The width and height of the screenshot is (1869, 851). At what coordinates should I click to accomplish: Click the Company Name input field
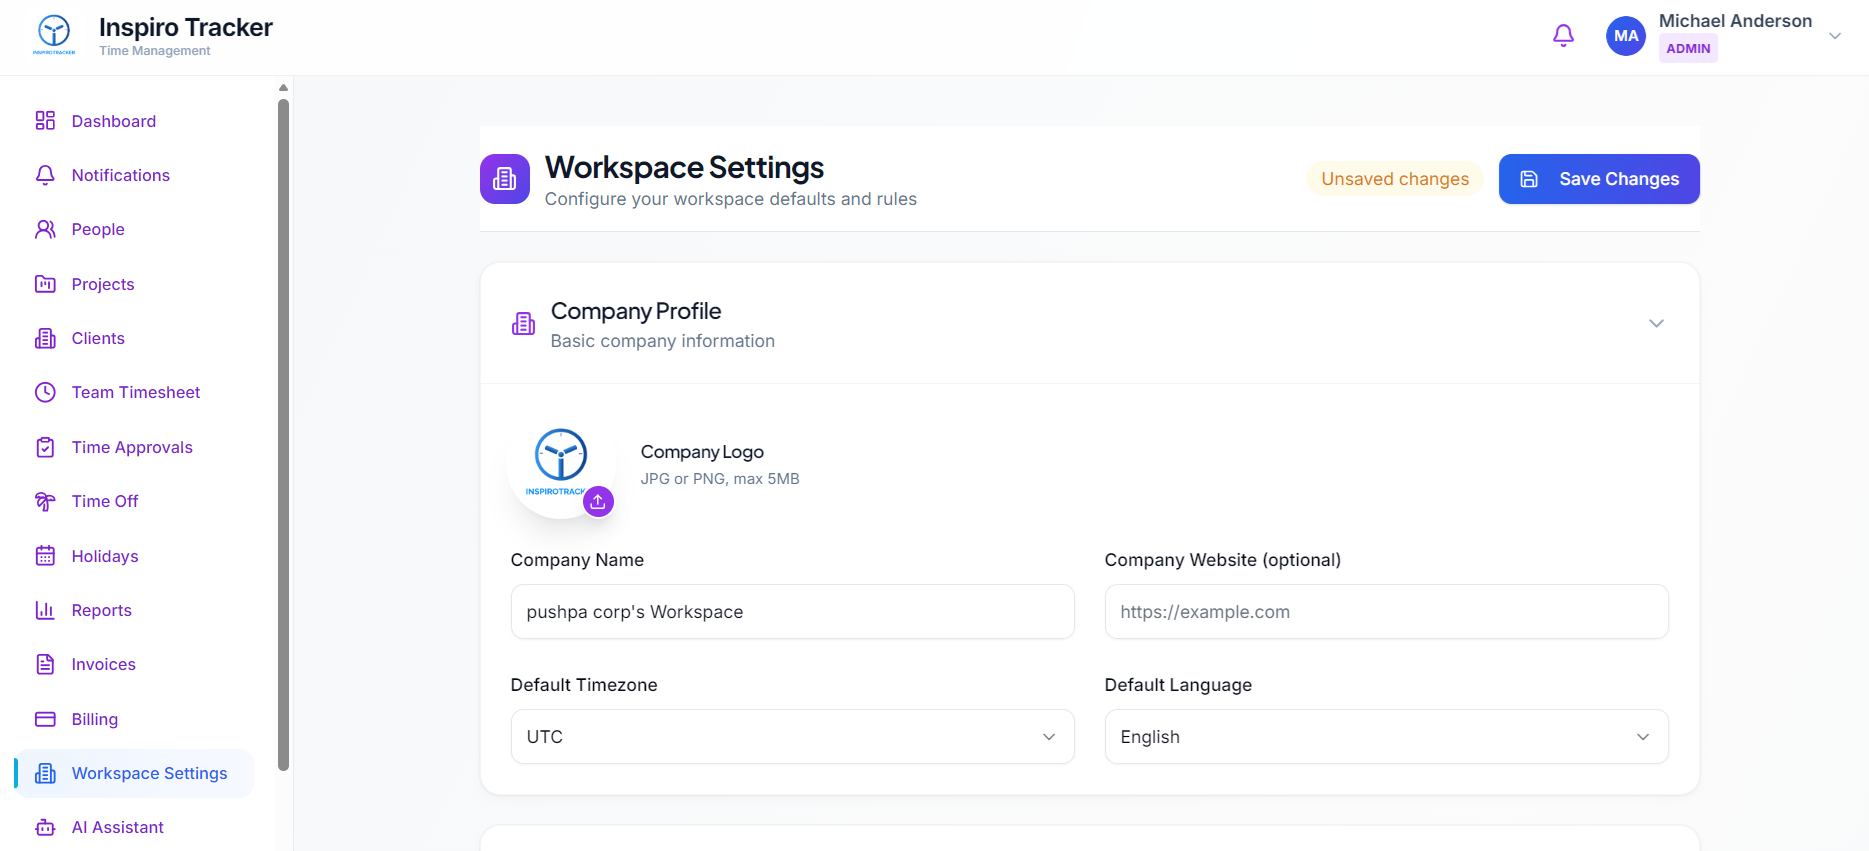point(792,612)
